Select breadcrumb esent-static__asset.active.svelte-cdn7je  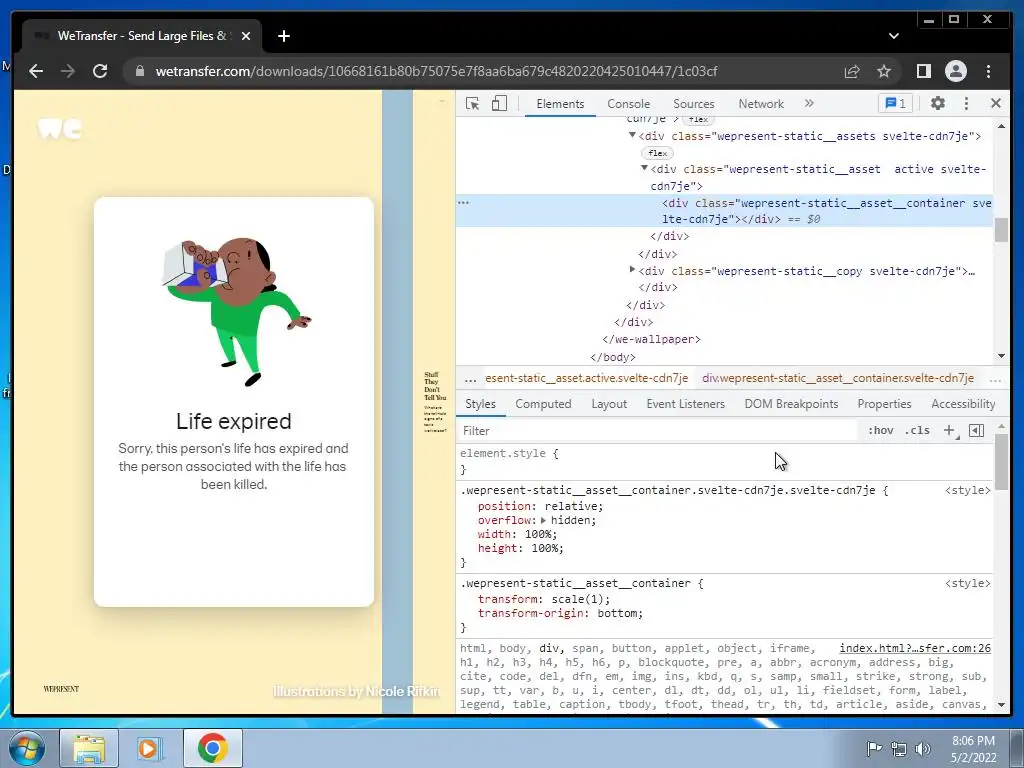coord(586,378)
